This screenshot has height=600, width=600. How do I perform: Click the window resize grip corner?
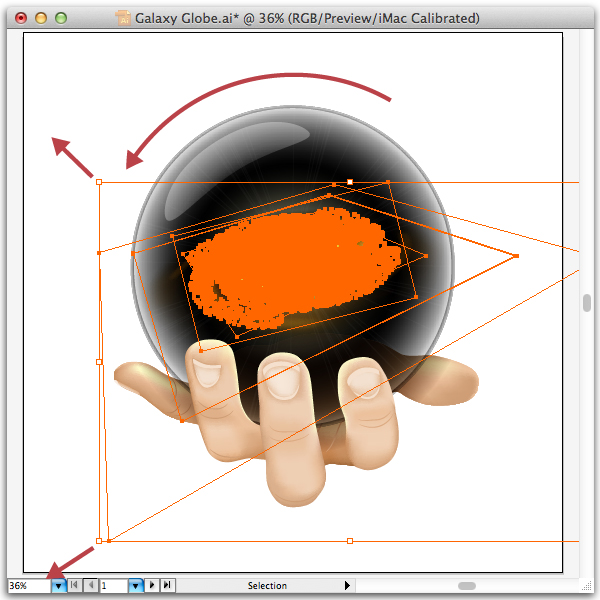587,586
